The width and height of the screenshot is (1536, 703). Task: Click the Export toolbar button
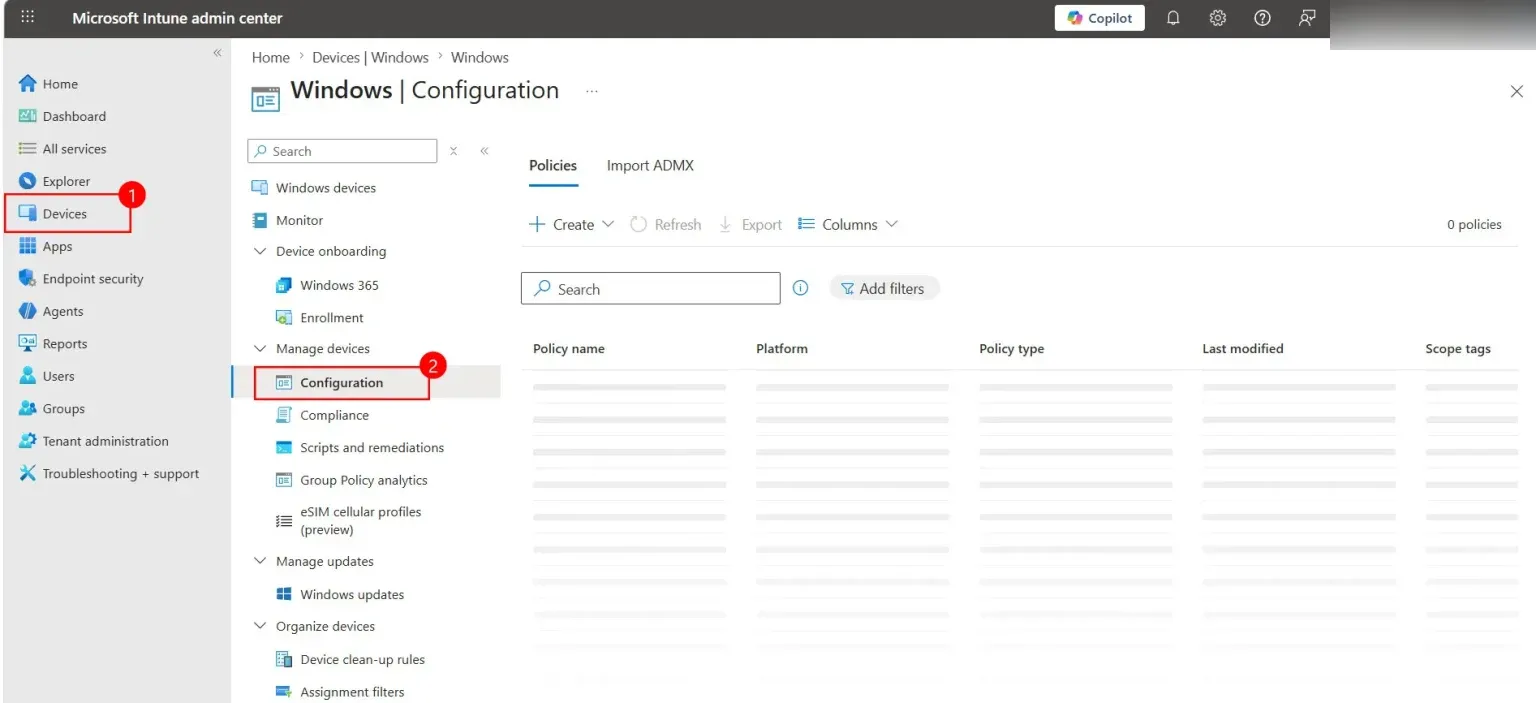[750, 225]
